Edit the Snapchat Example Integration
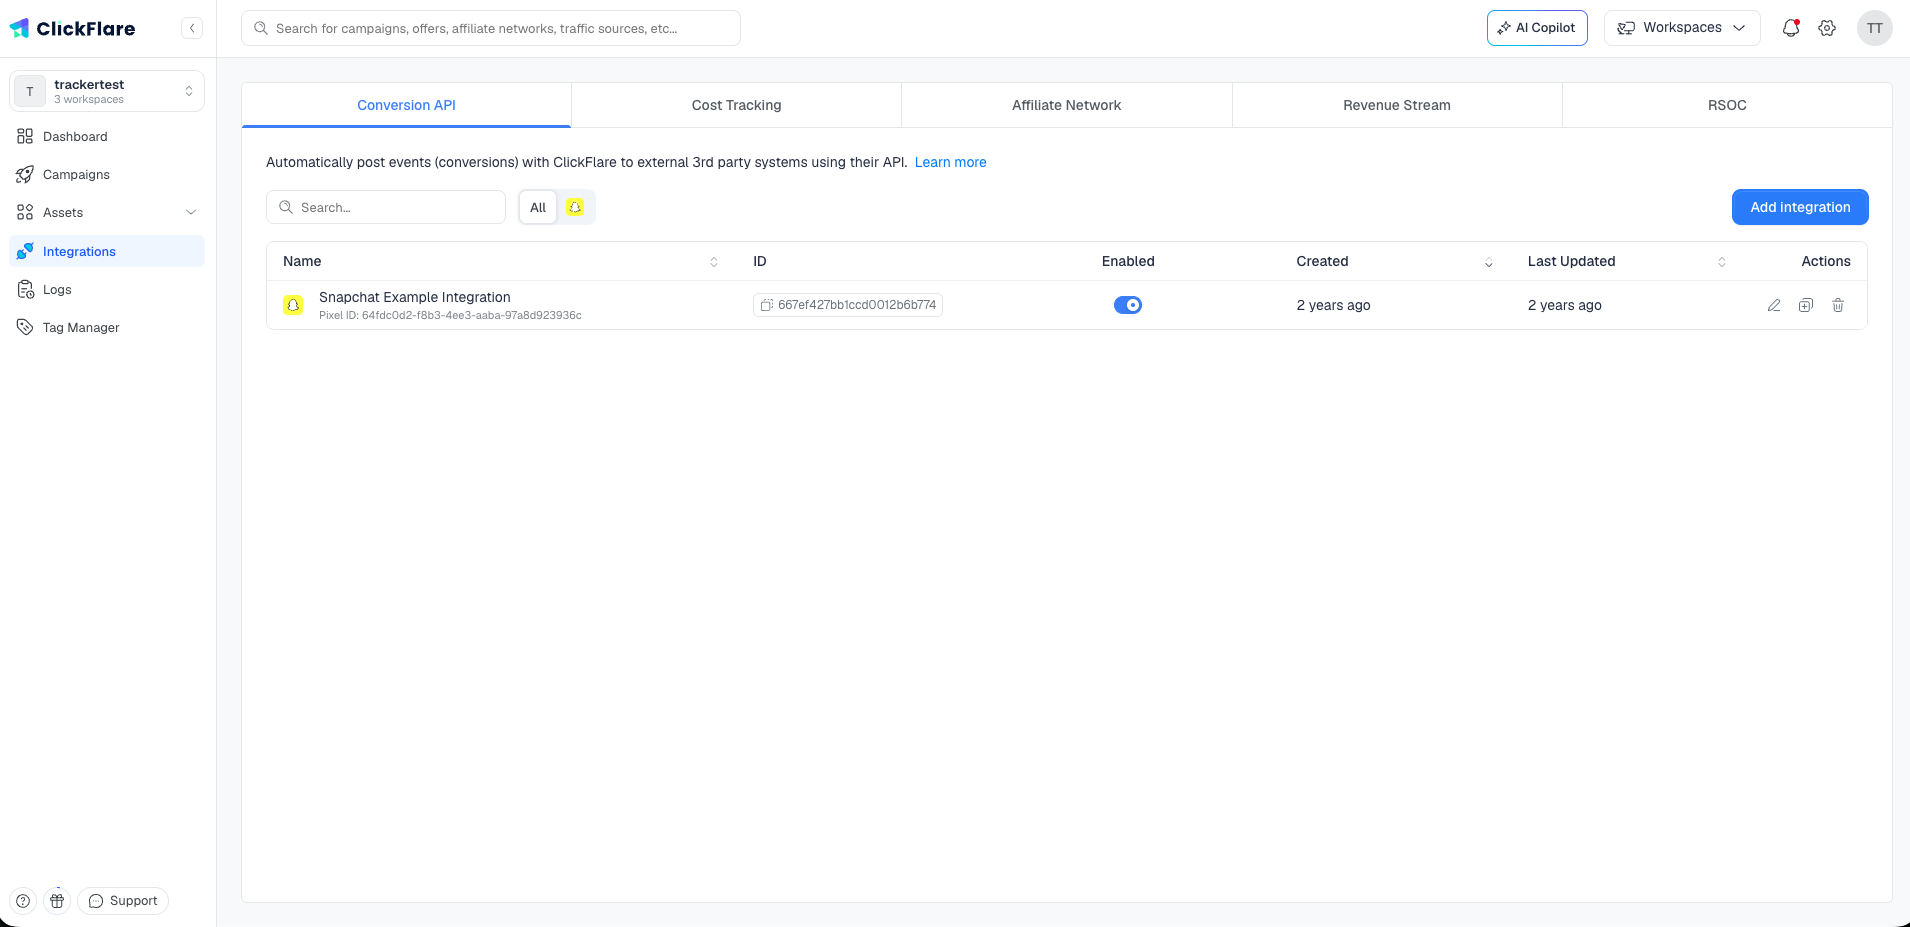This screenshot has width=1910, height=927. tap(1774, 305)
